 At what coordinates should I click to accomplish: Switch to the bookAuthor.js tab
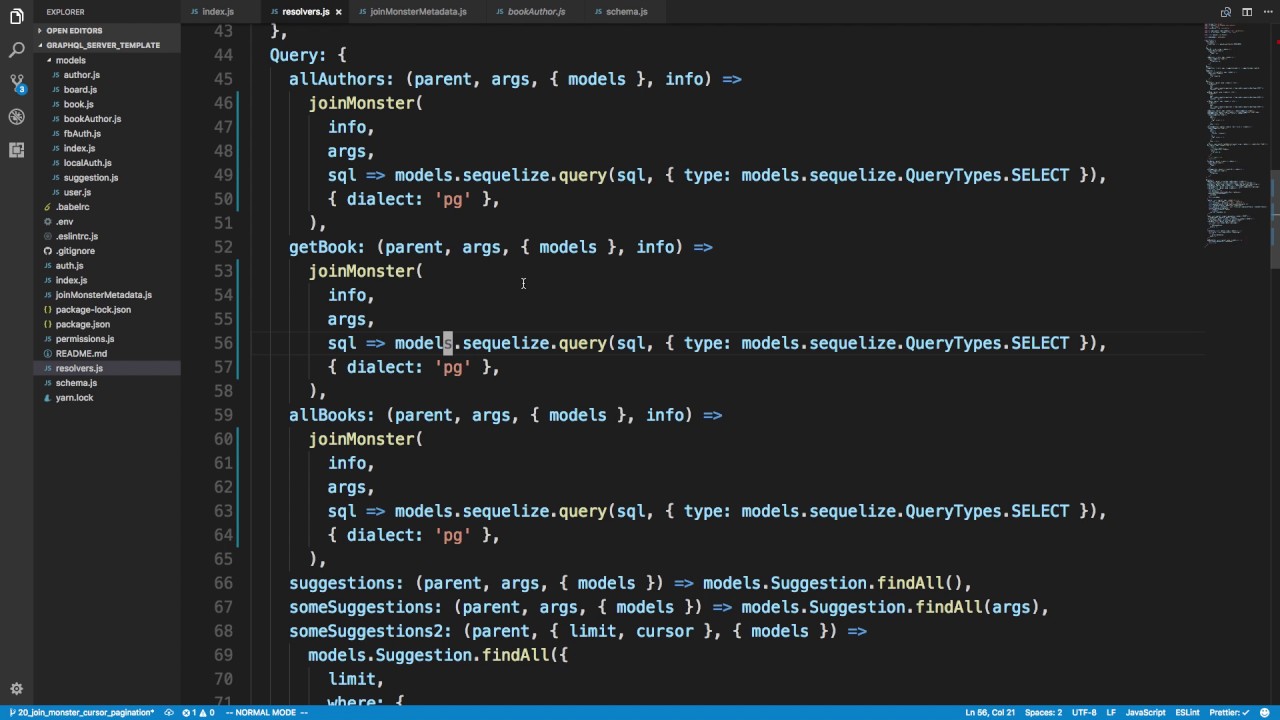(x=536, y=12)
